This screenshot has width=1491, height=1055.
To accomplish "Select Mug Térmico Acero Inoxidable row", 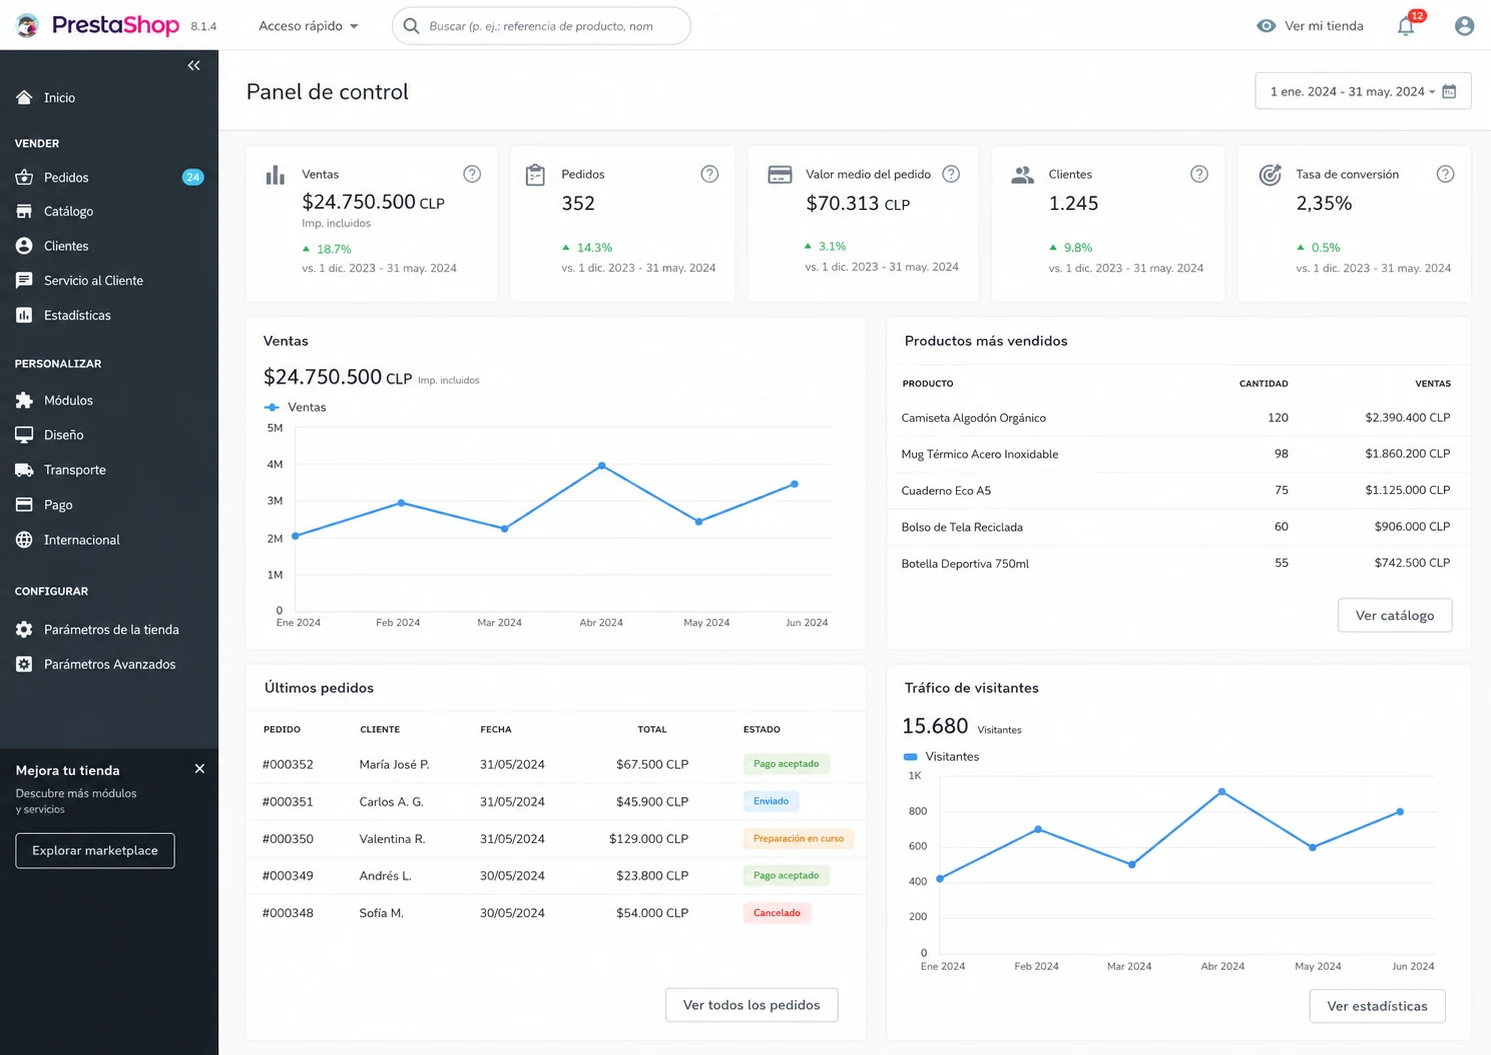I will pos(1177,454).
